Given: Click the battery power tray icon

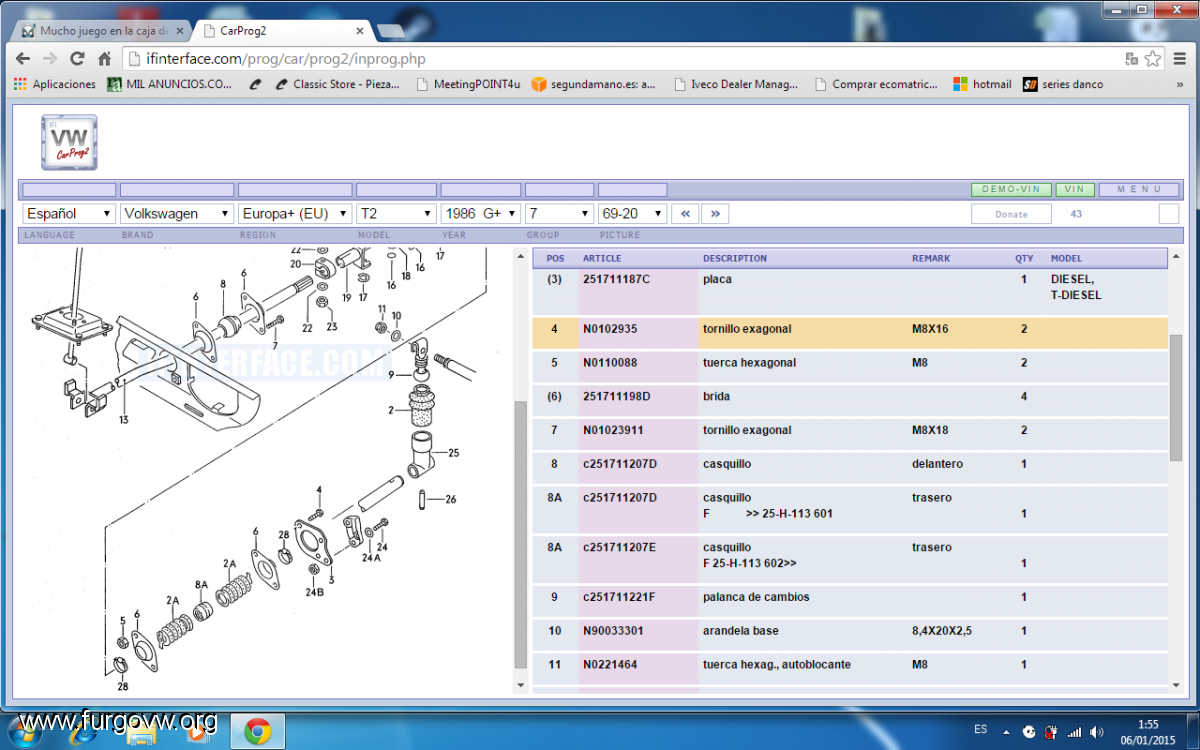Looking at the screenshot, I should point(1051,731).
